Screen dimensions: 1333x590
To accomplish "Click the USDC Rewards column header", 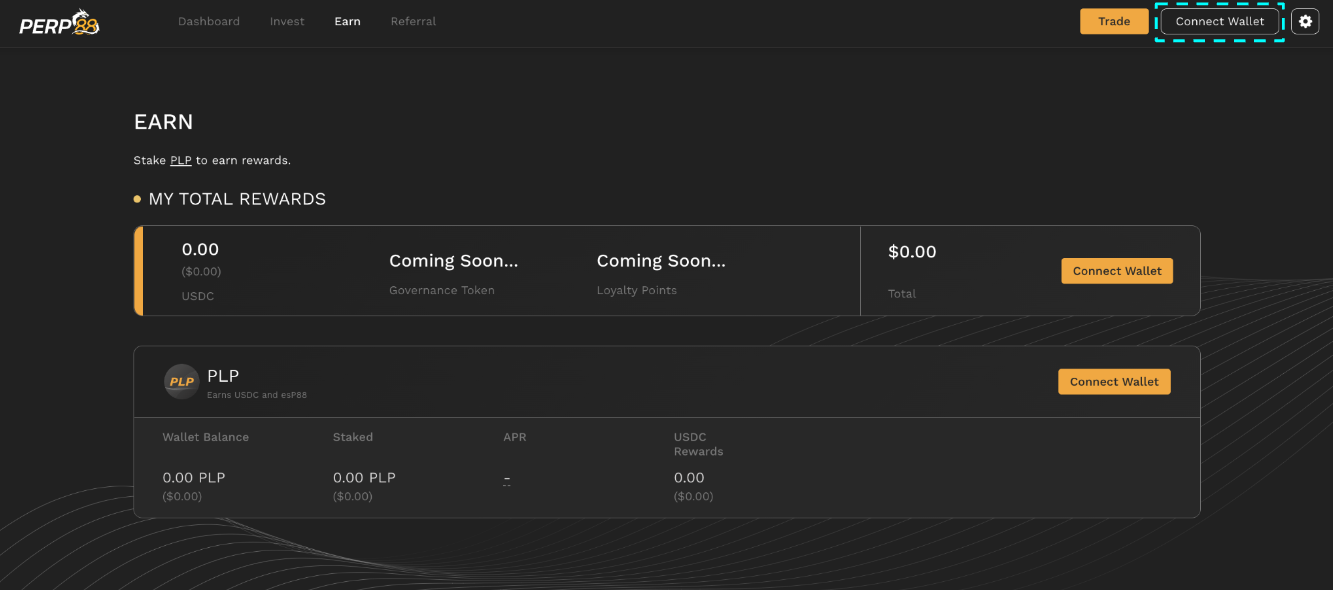I will tap(698, 444).
